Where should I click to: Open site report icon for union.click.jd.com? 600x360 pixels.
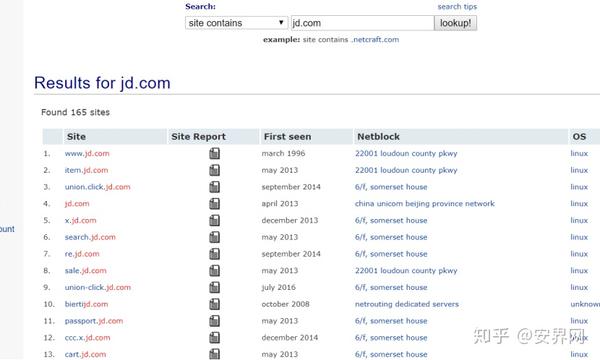point(215,187)
